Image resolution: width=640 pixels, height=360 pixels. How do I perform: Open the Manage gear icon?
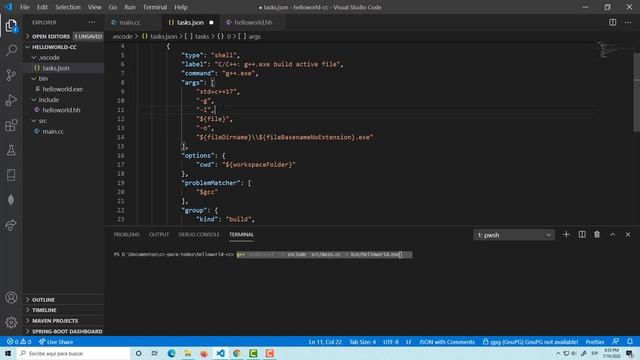click(x=11, y=322)
